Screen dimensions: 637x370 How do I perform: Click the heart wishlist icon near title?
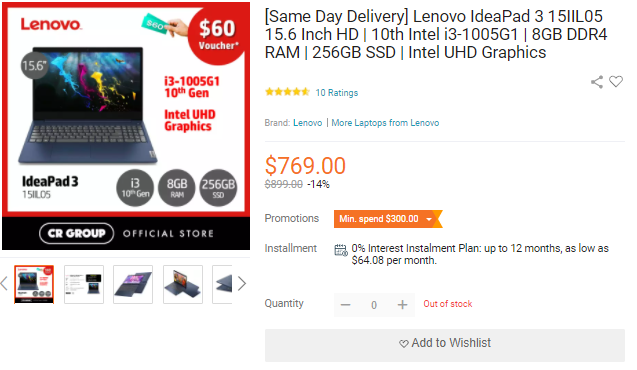point(616,82)
